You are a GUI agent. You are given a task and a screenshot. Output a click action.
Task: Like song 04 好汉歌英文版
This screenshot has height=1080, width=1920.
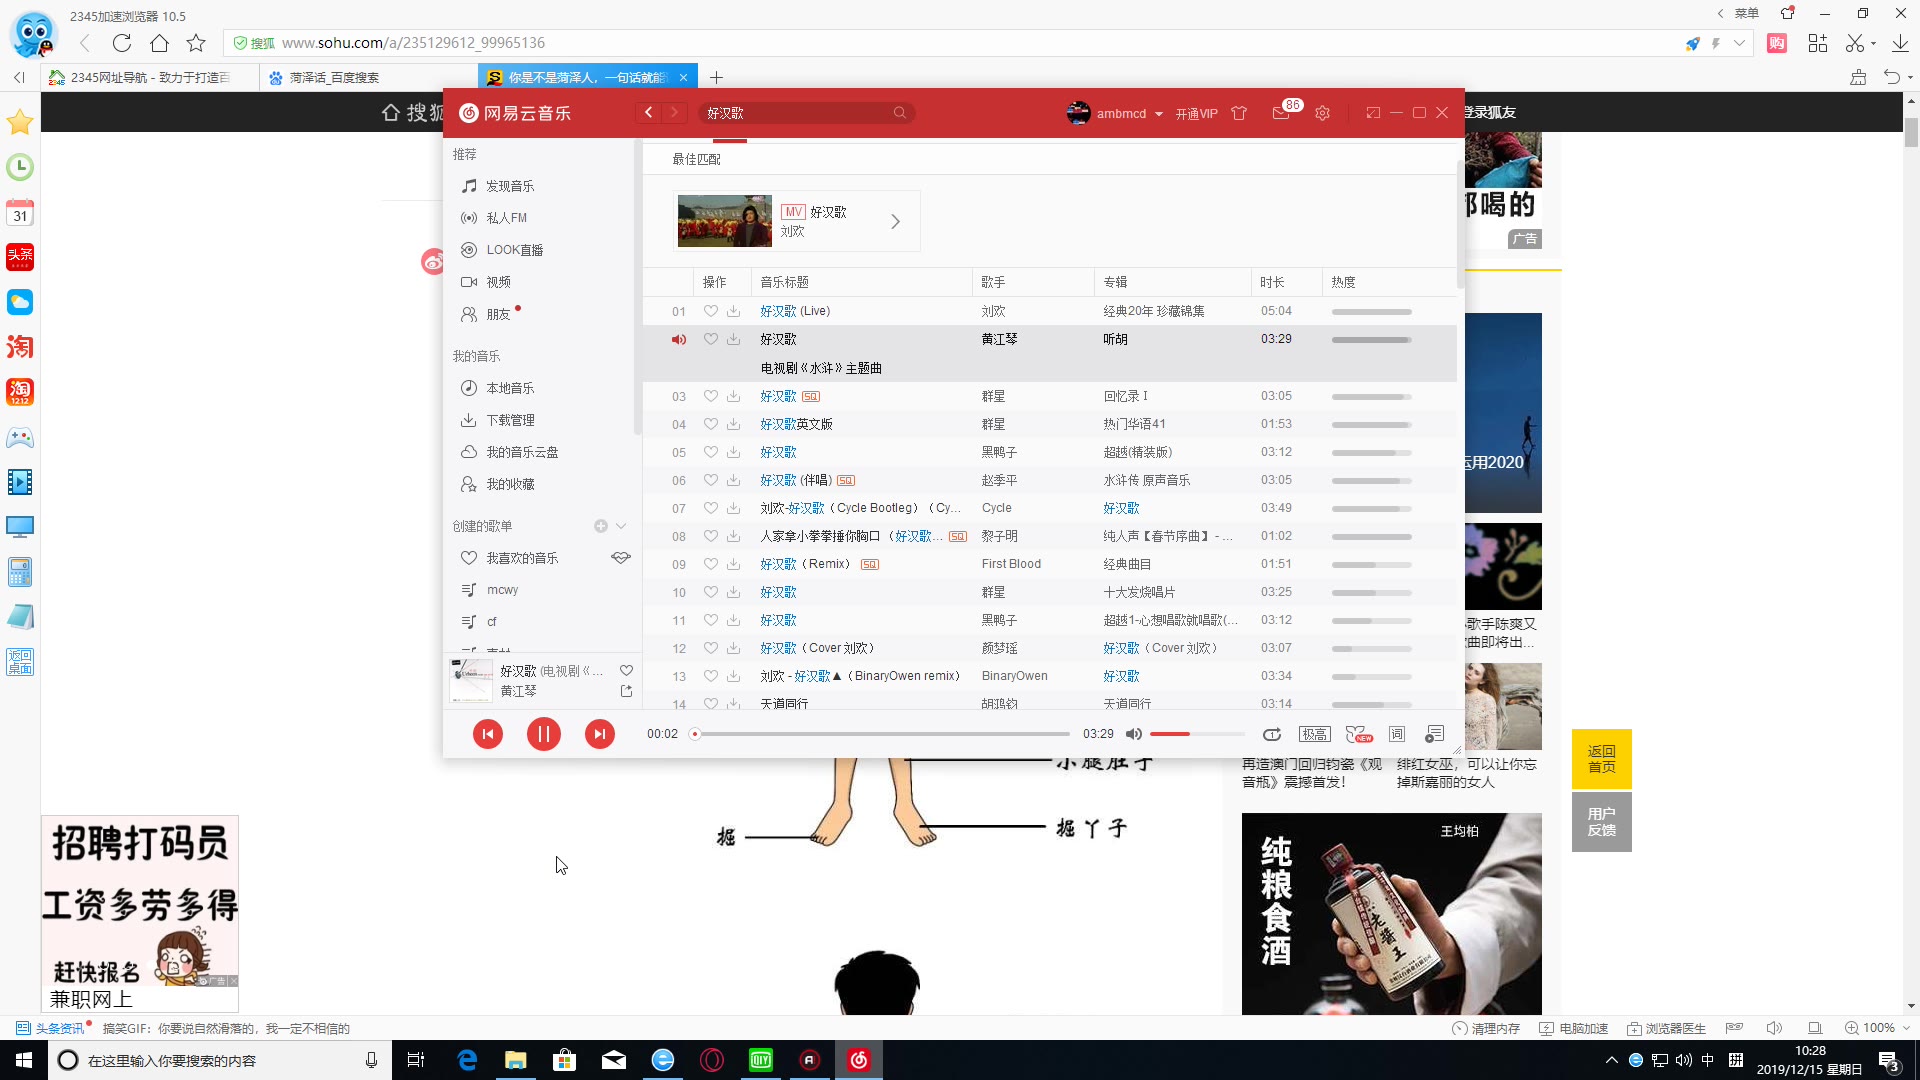point(711,424)
